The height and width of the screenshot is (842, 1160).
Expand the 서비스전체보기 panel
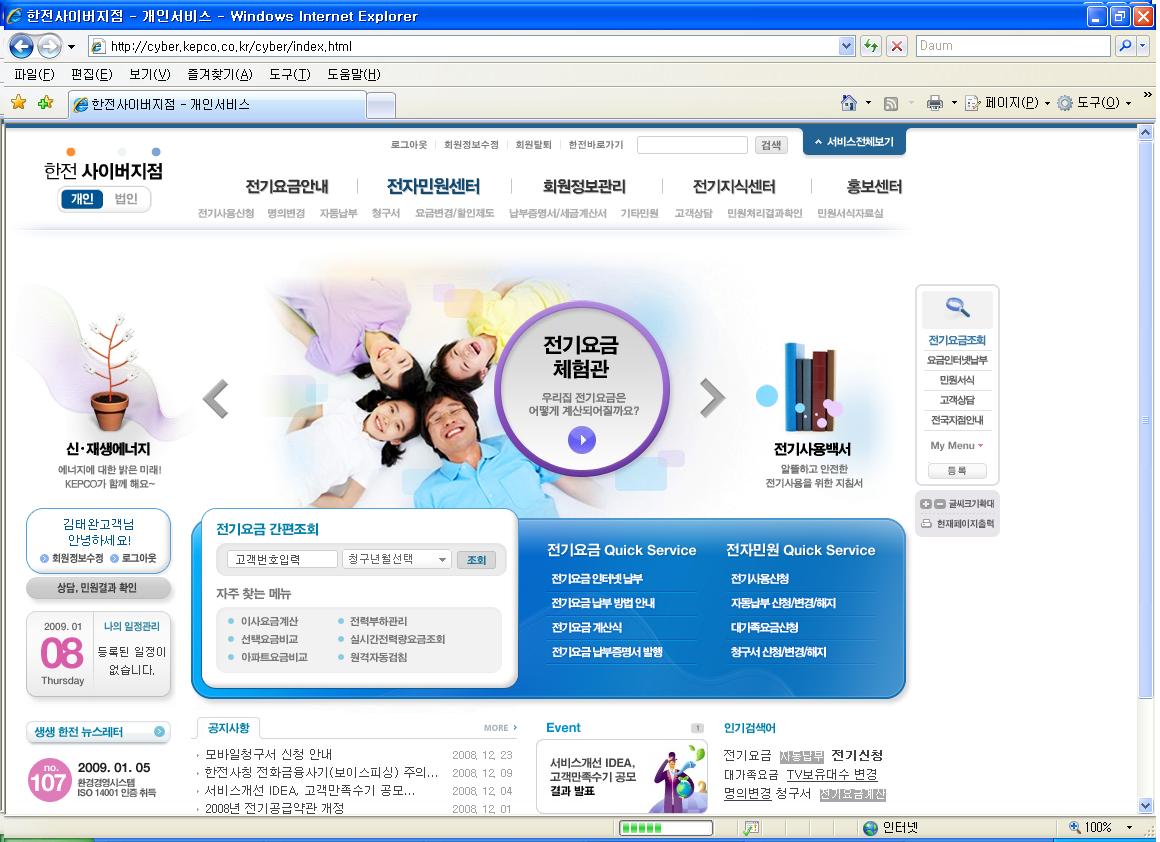pyautogui.click(x=854, y=142)
